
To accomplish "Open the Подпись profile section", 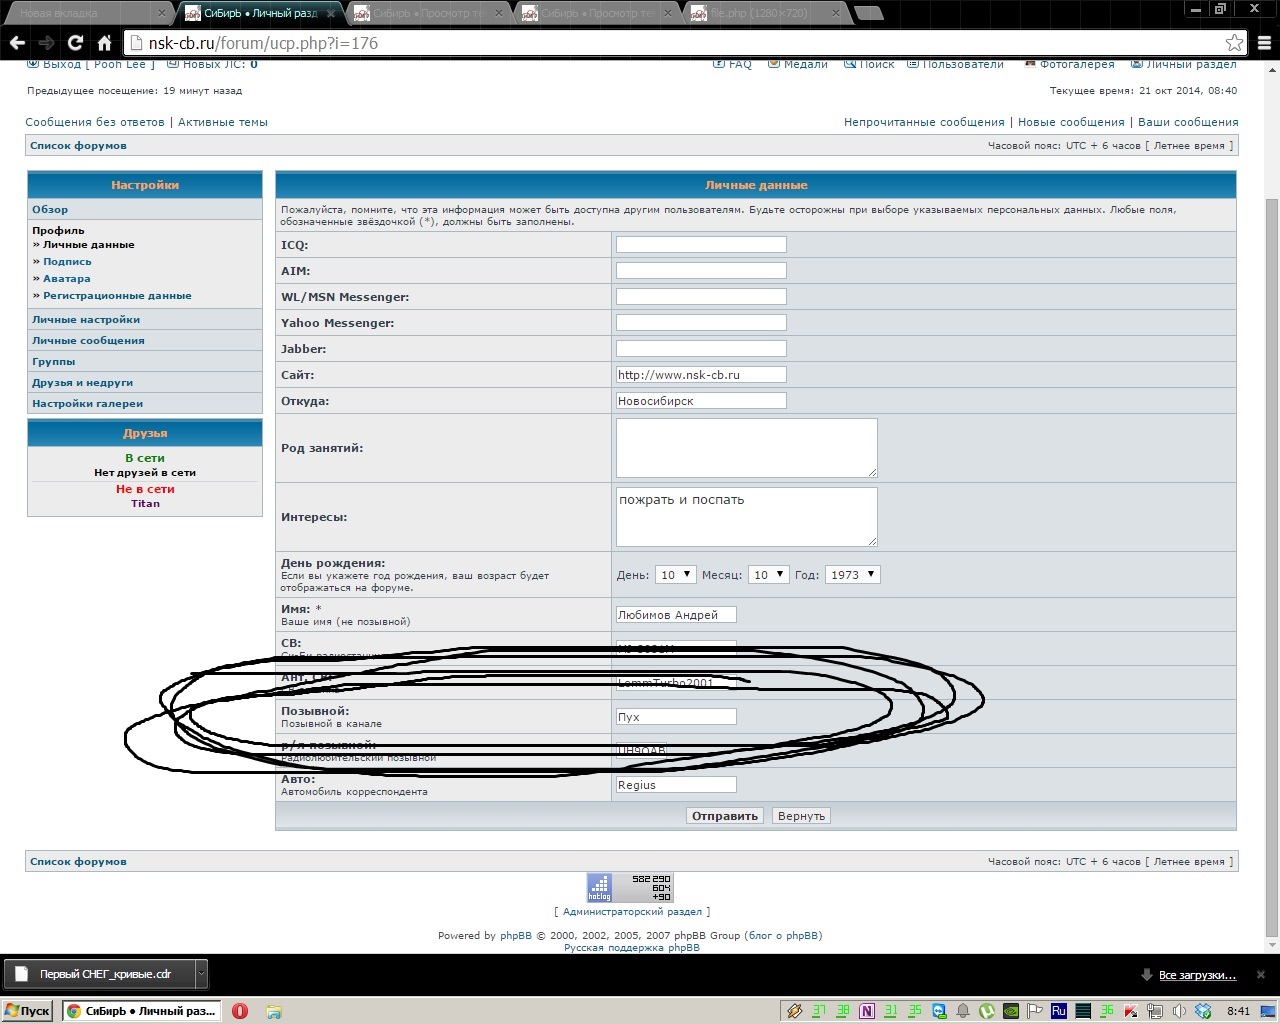I will 67,262.
